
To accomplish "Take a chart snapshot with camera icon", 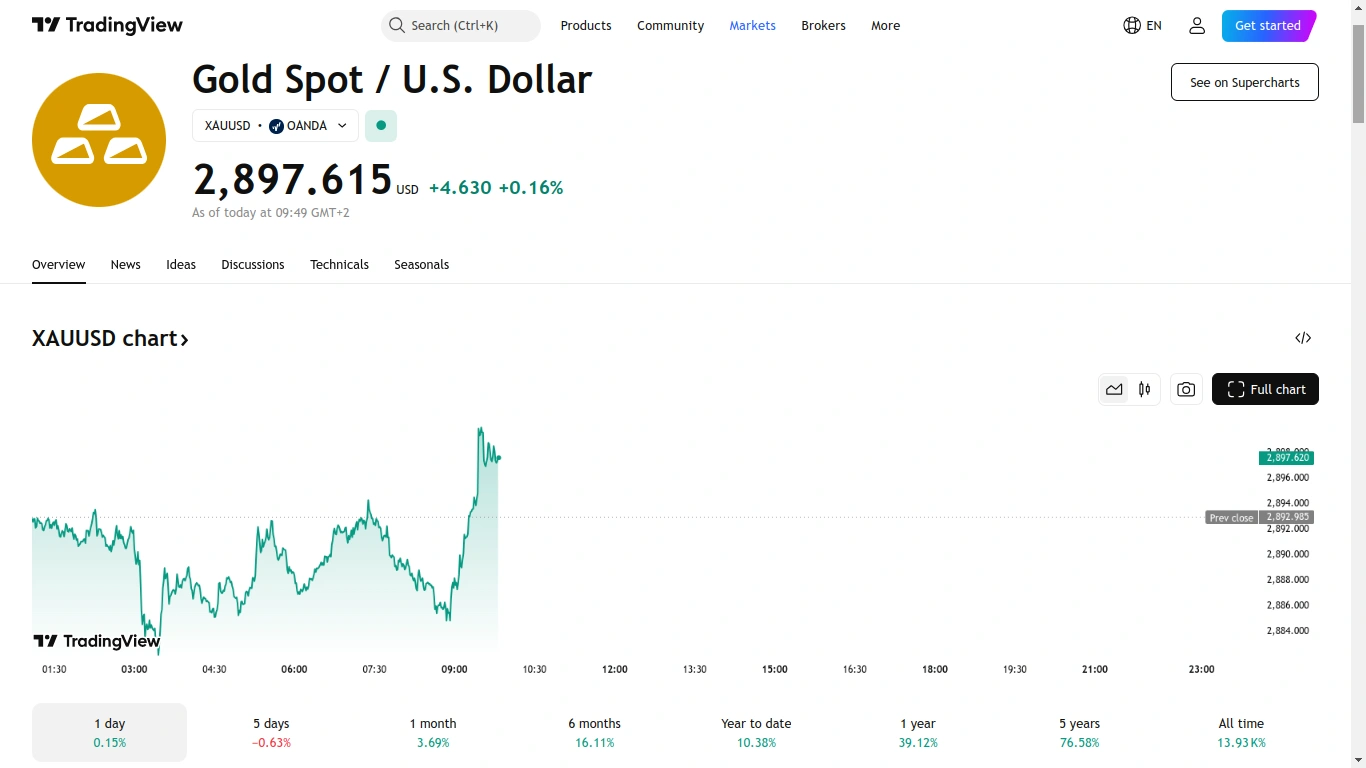I will click(1186, 389).
